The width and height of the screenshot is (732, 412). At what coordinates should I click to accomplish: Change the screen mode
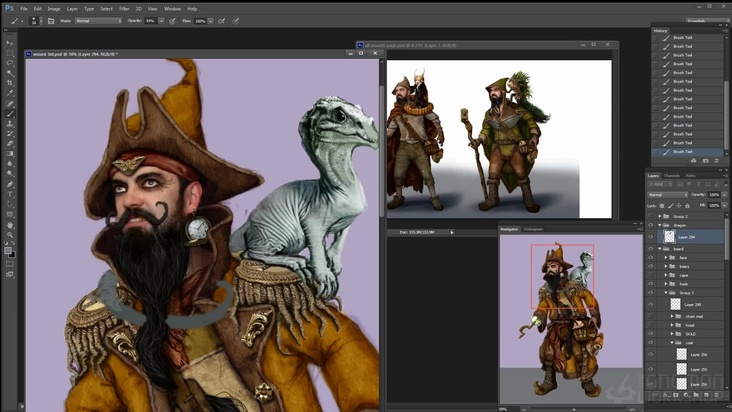coord(10,274)
